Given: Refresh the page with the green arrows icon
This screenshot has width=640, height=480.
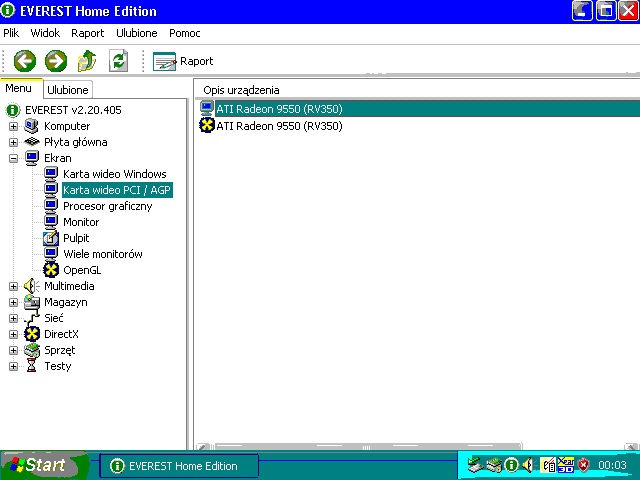Looking at the screenshot, I should pyautogui.click(x=118, y=61).
